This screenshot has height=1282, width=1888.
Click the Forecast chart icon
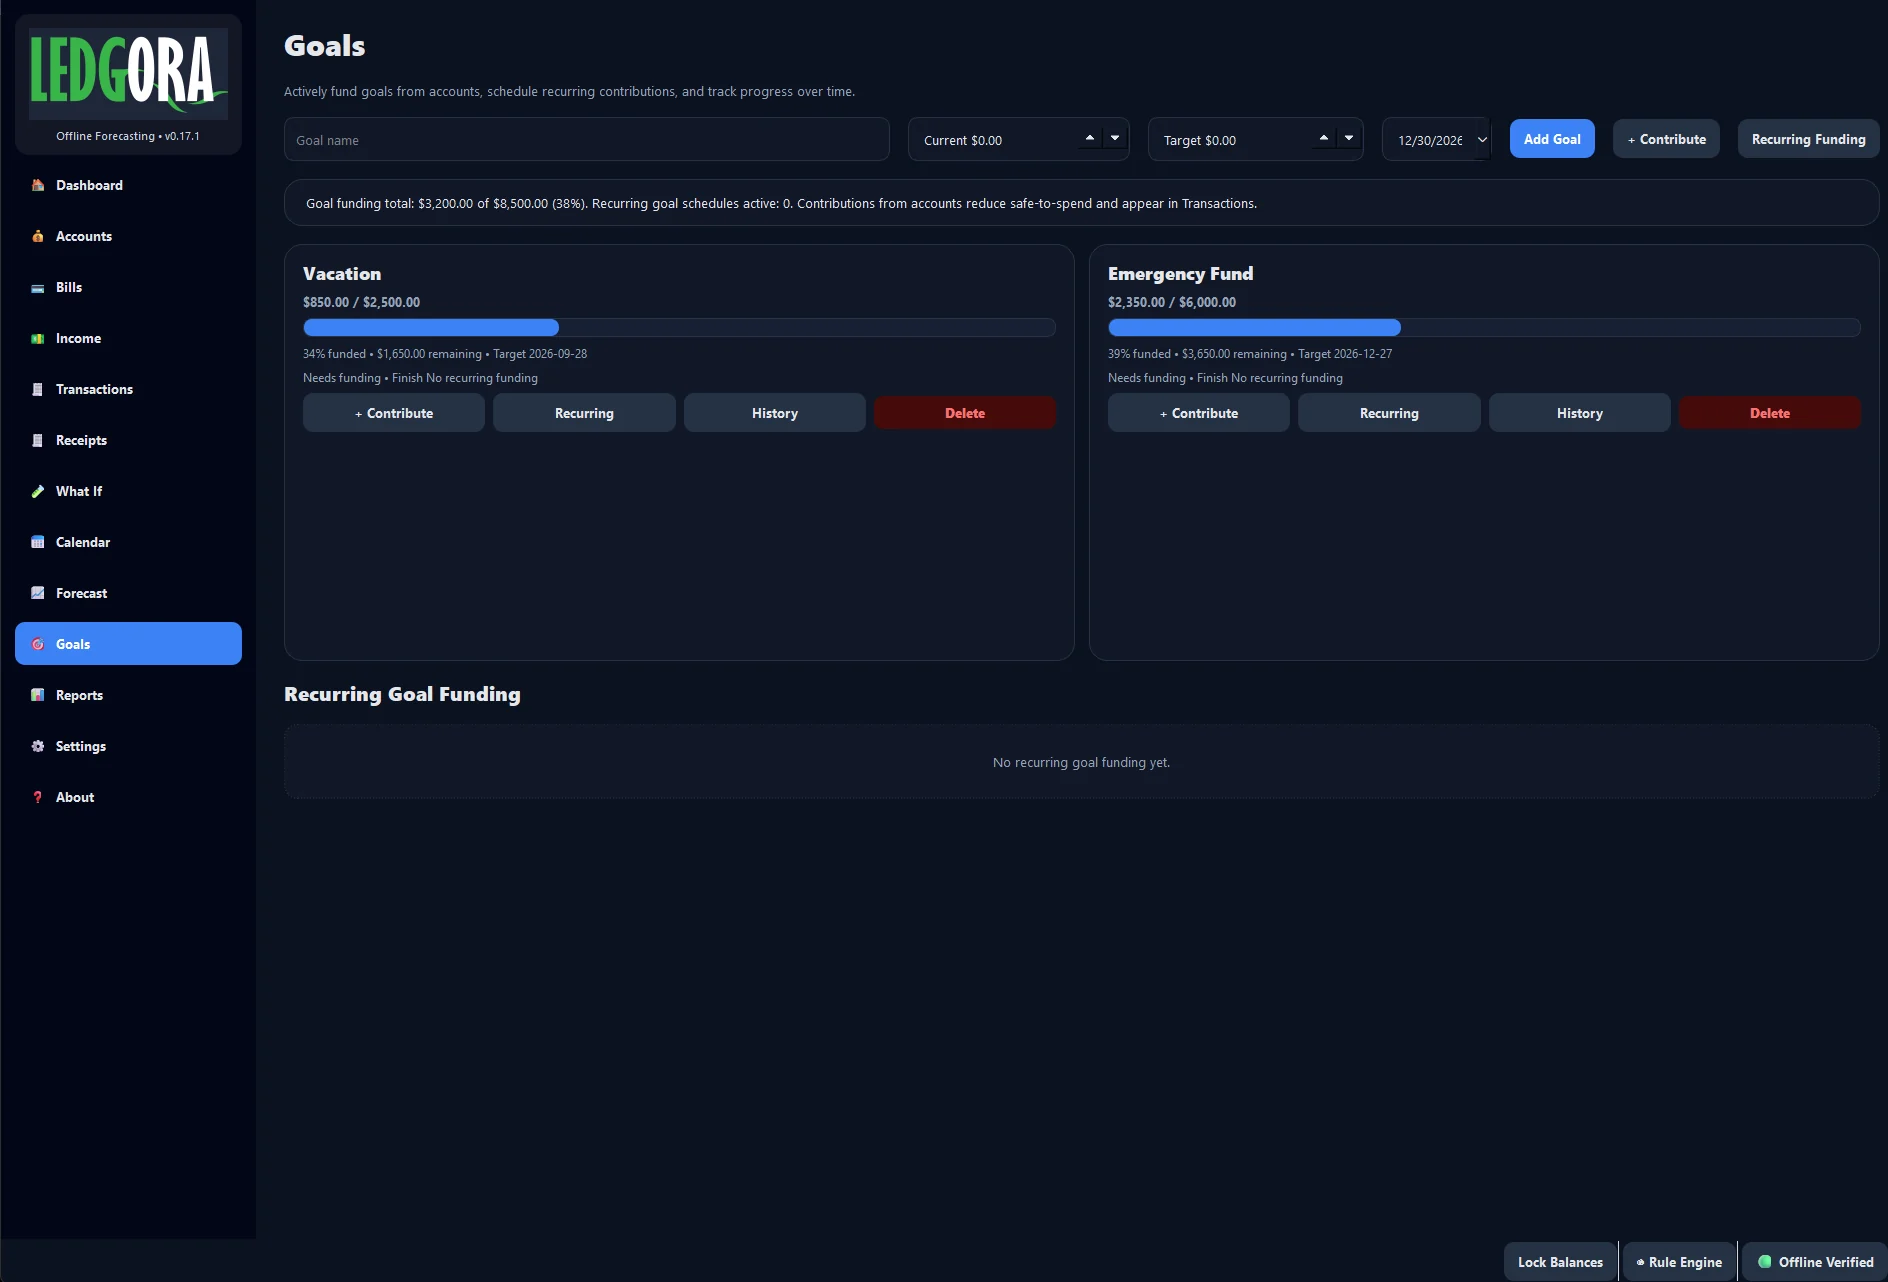(x=38, y=593)
